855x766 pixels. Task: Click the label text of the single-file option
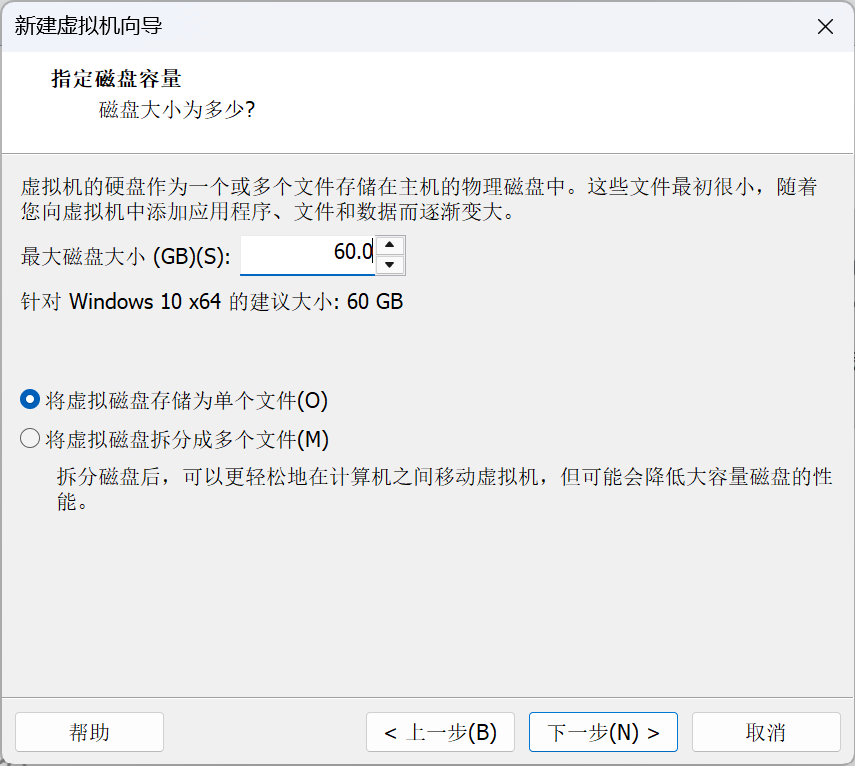pos(186,400)
